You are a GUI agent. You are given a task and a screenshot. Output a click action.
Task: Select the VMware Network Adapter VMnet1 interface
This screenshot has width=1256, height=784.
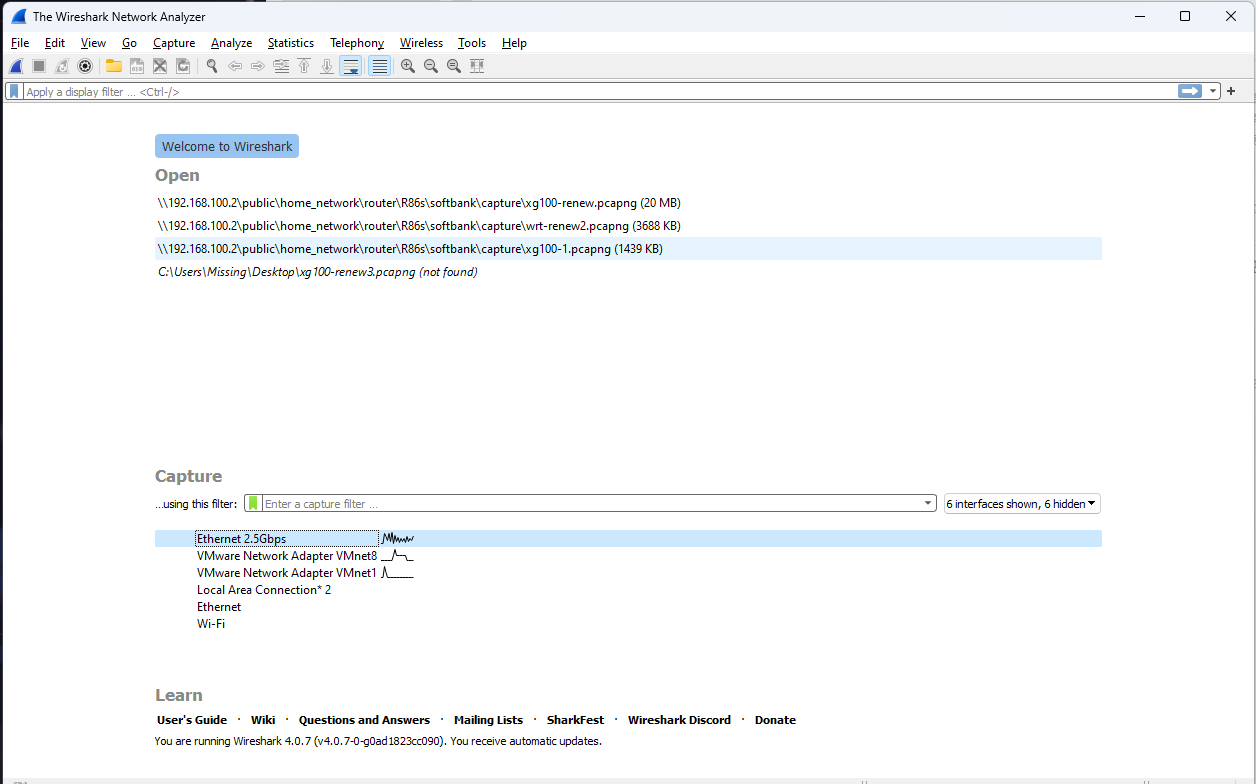[x=629, y=573]
